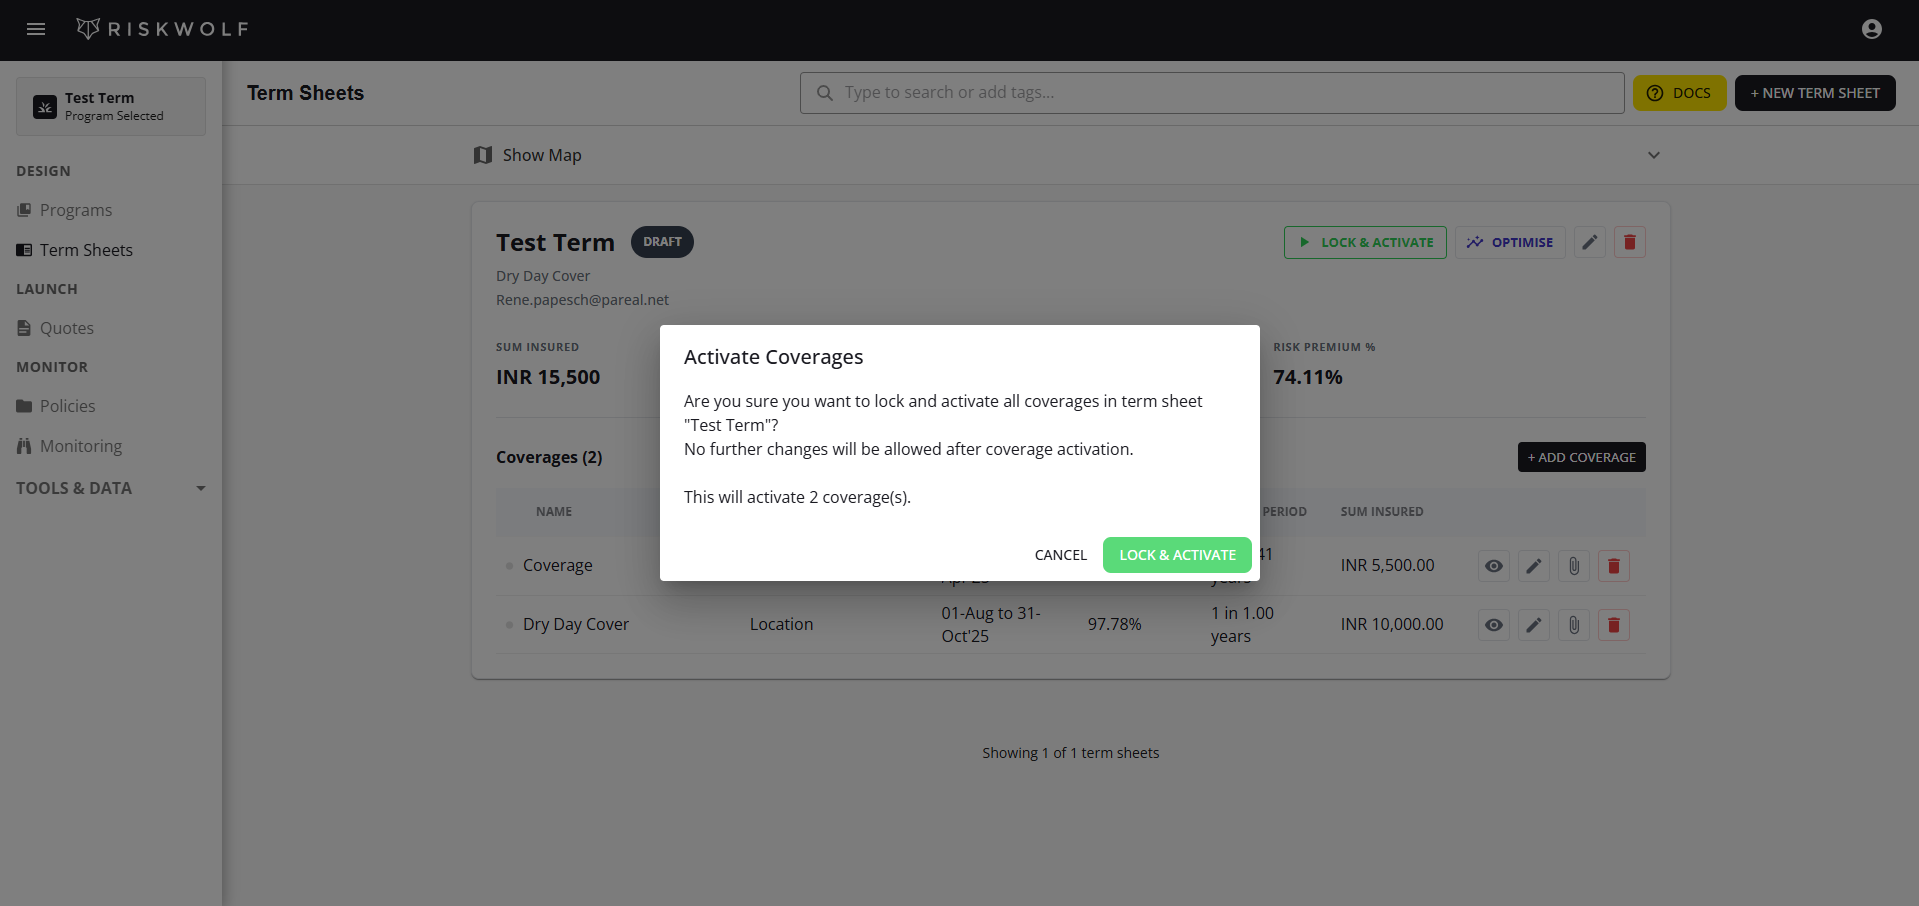Screen dimensions: 1919x906
Task: Preview Dry Day Cover with the eye icon
Action: [1493, 624]
